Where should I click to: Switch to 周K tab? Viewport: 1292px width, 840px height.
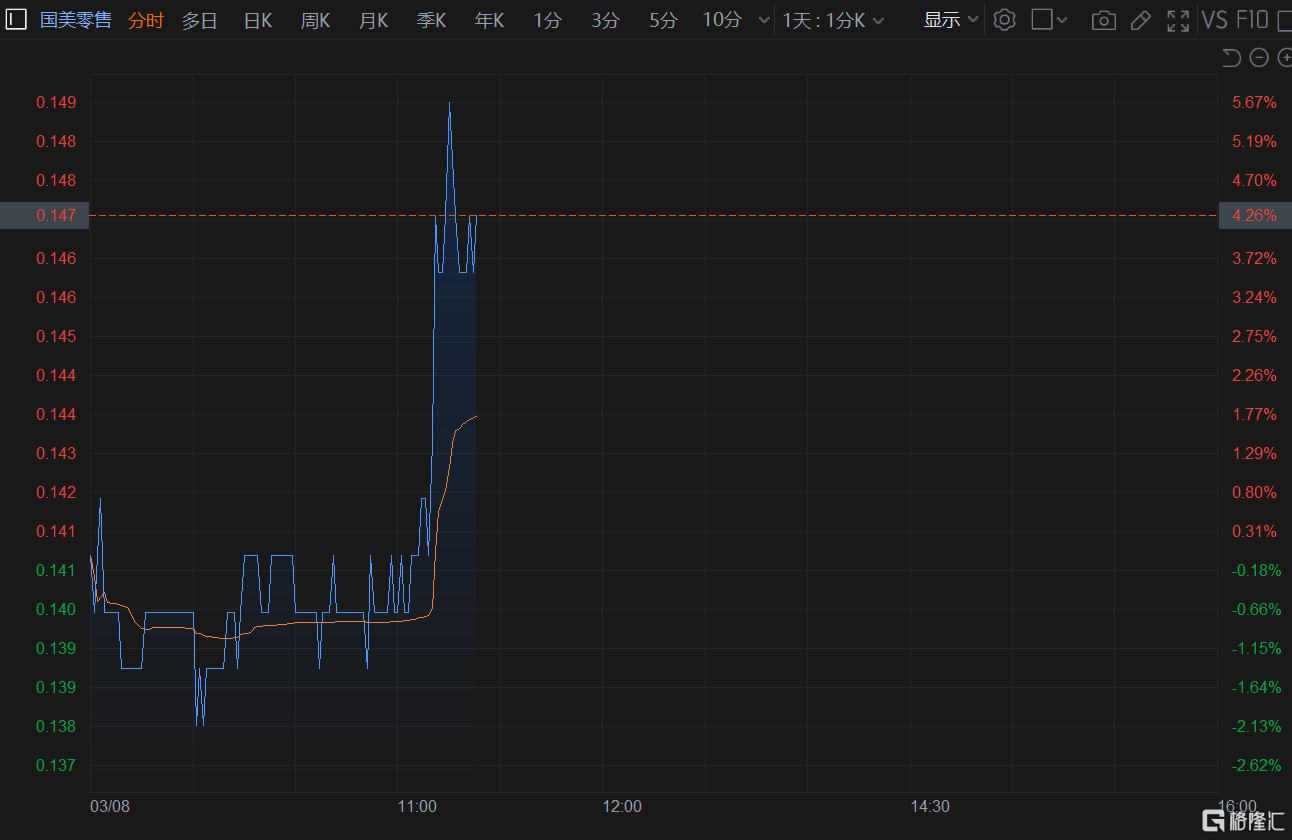316,20
